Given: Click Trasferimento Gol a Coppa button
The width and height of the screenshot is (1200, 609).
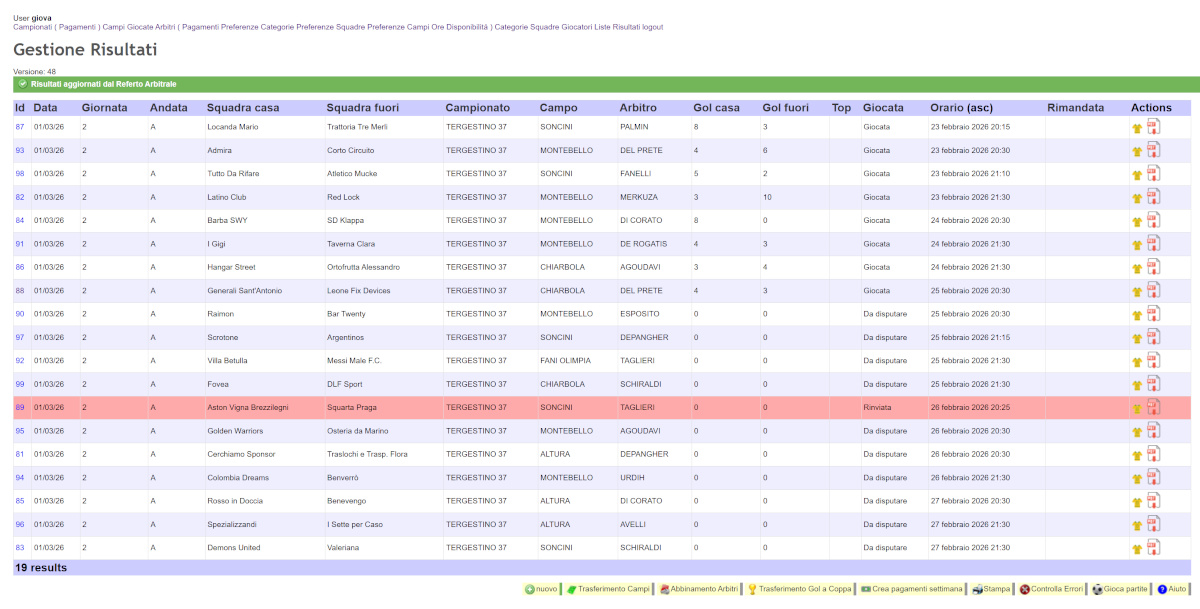Looking at the screenshot, I should pyautogui.click(x=800, y=589).
